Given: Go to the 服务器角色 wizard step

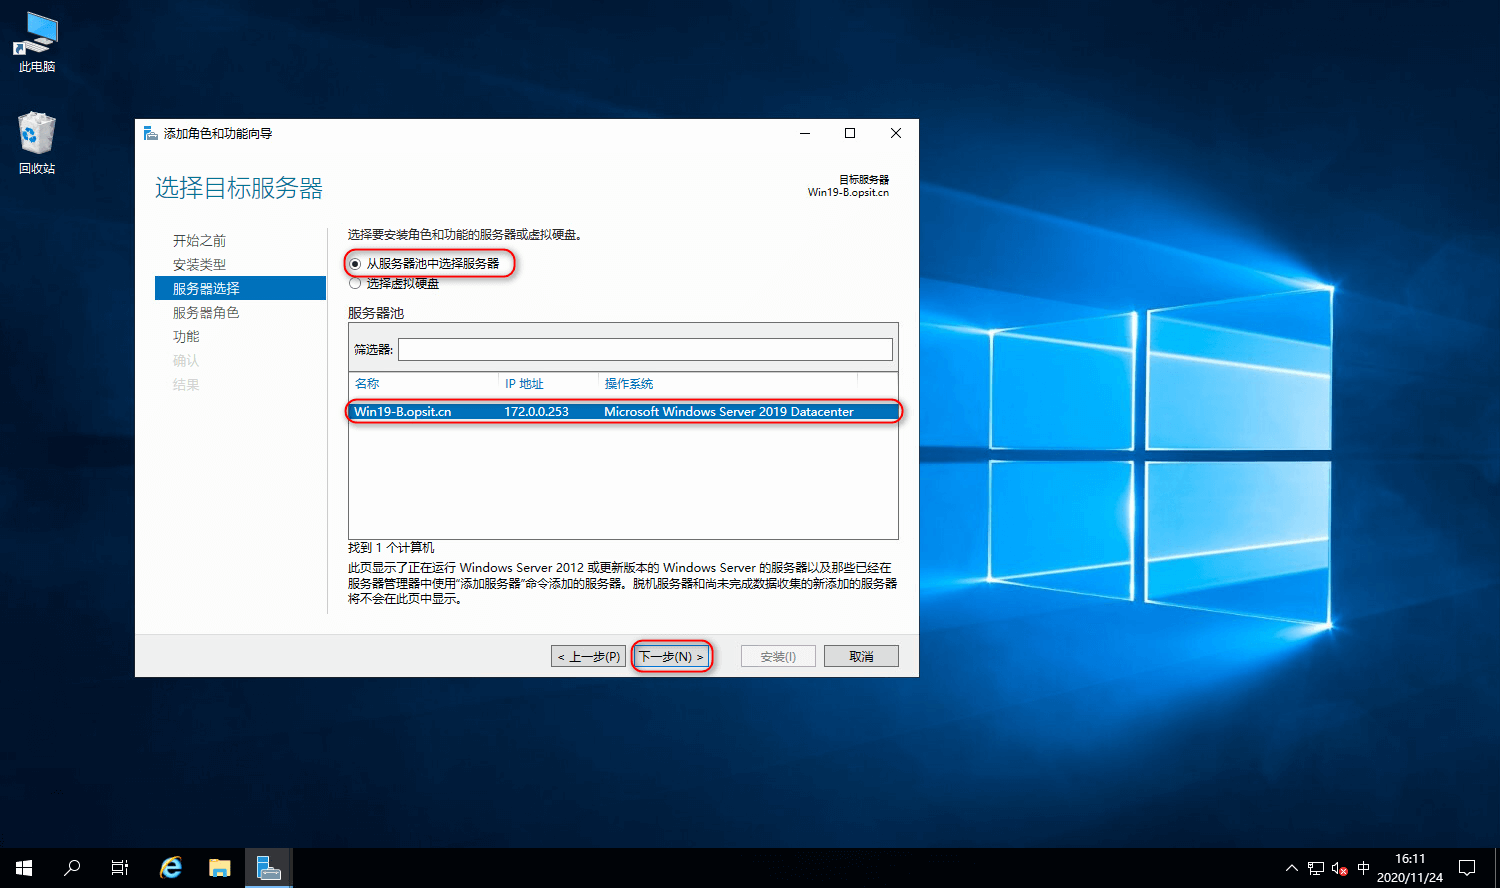Looking at the screenshot, I should (206, 312).
